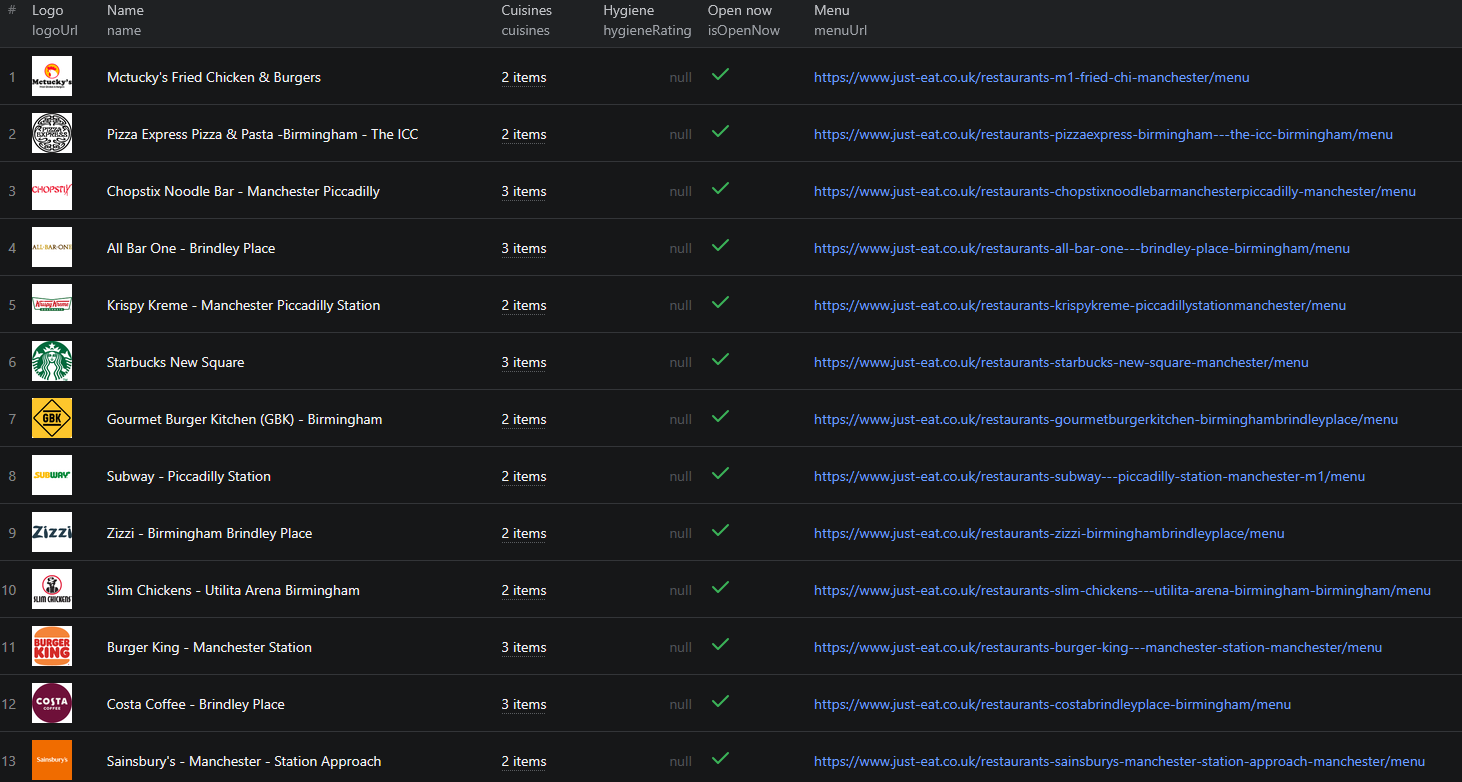This screenshot has height=782, width=1462.
Task: Click the Sainsbury's logo image
Action: tap(52, 760)
